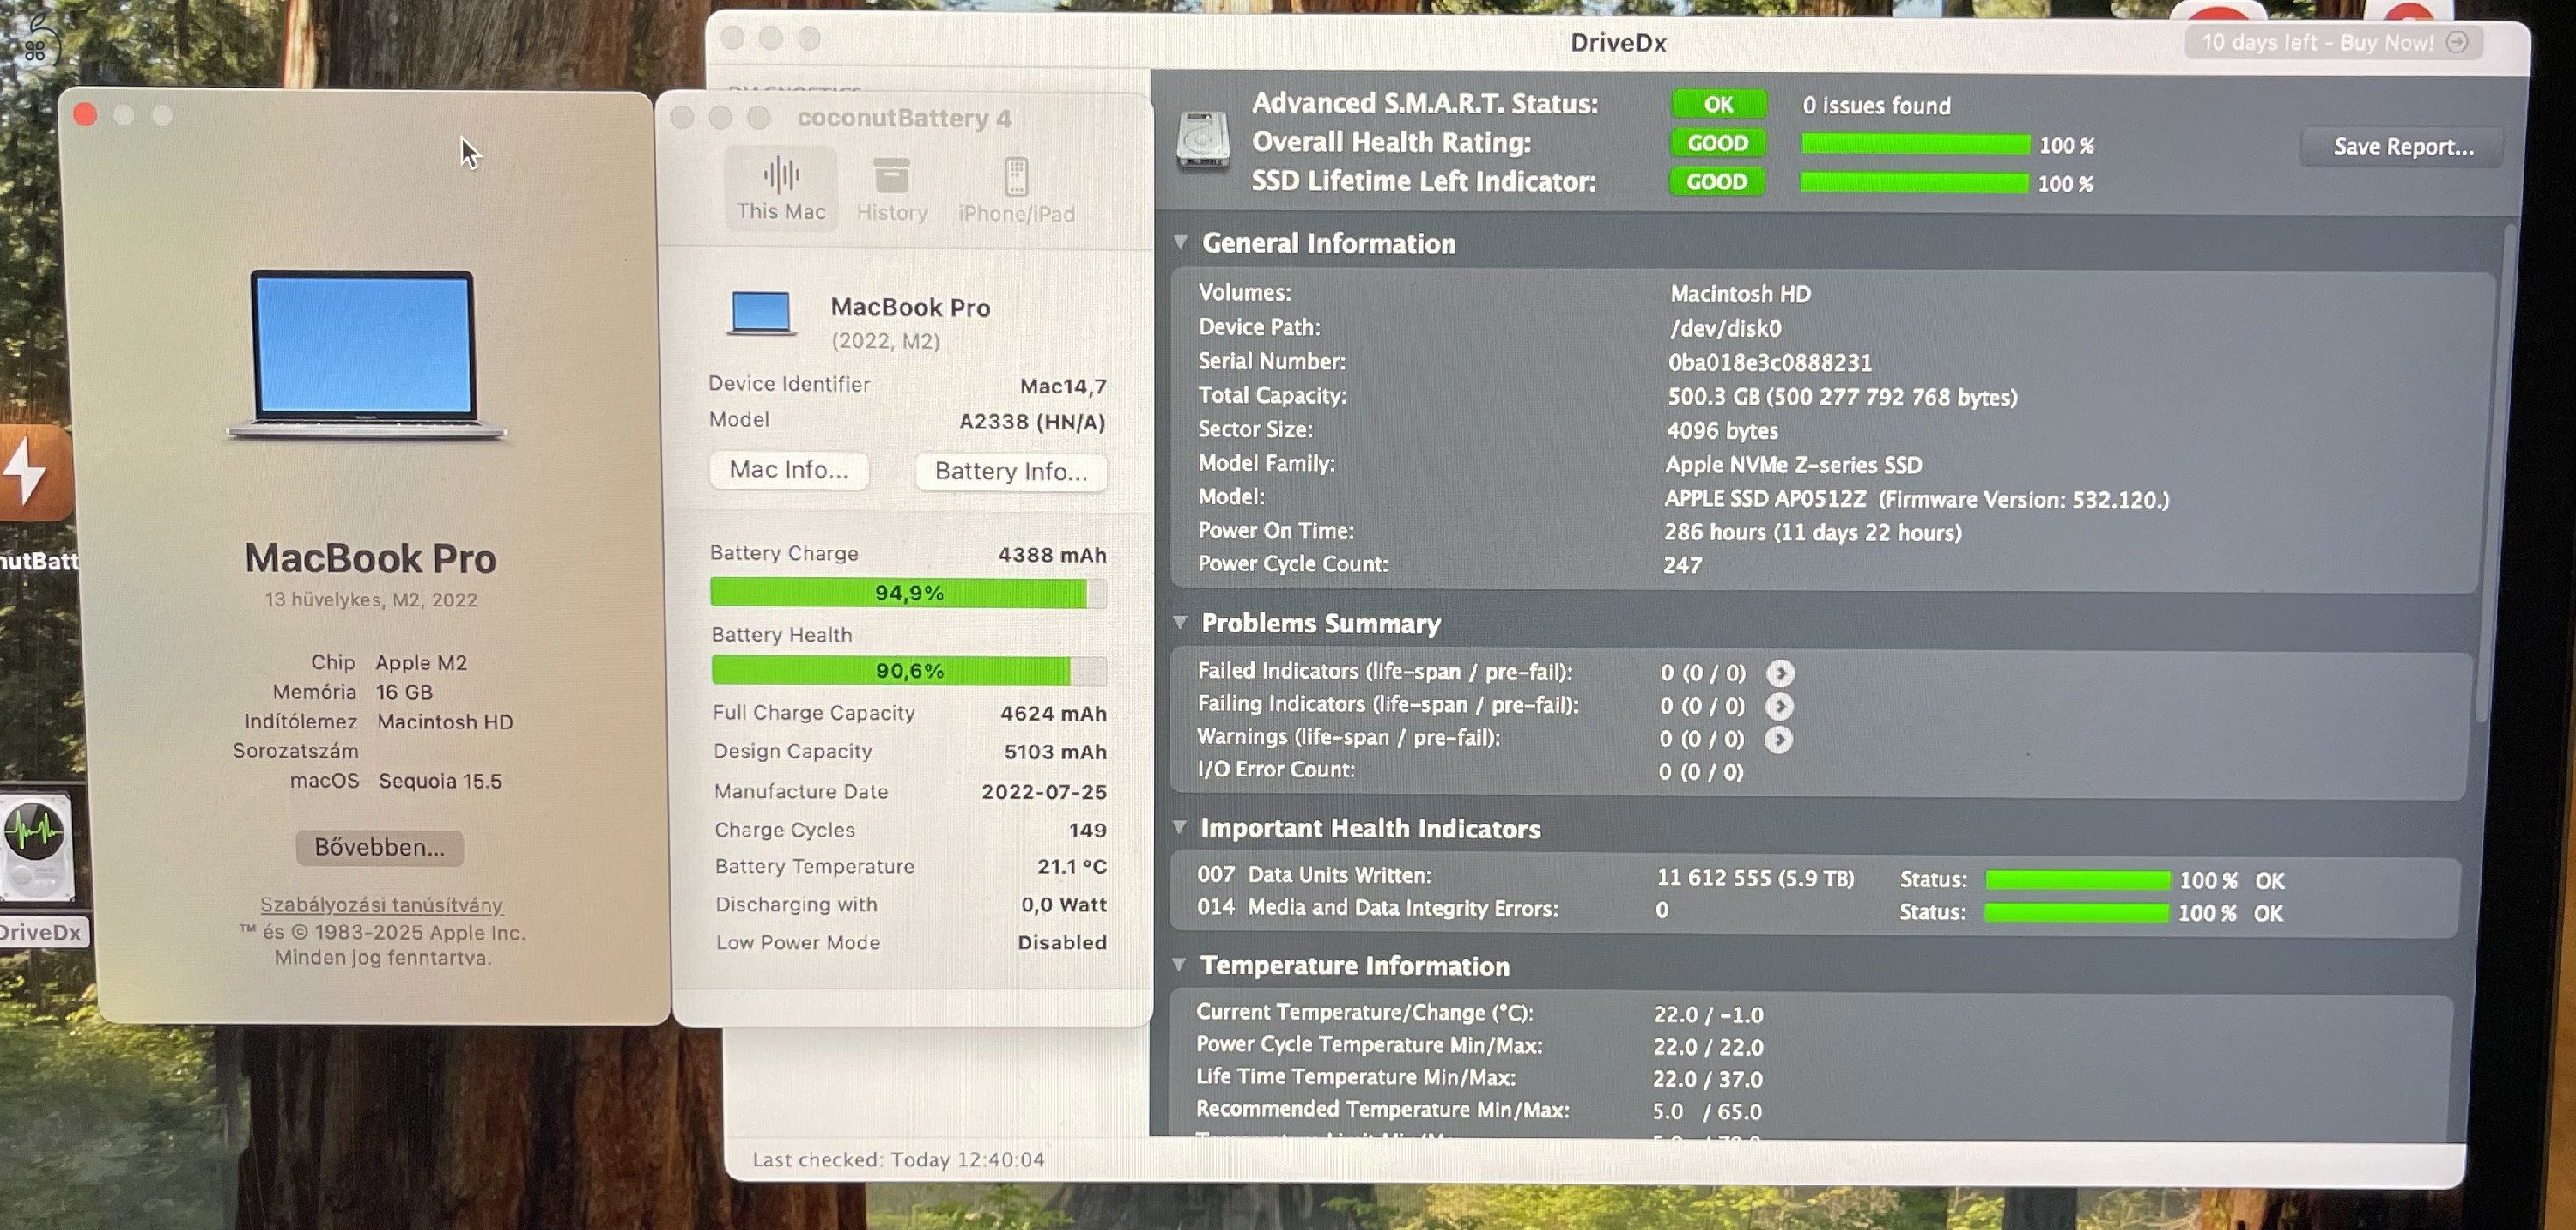The width and height of the screenshot is (2576, 1230).
Task: Open Failed Indicators details arrow
Action: [x=1780, y=673]
